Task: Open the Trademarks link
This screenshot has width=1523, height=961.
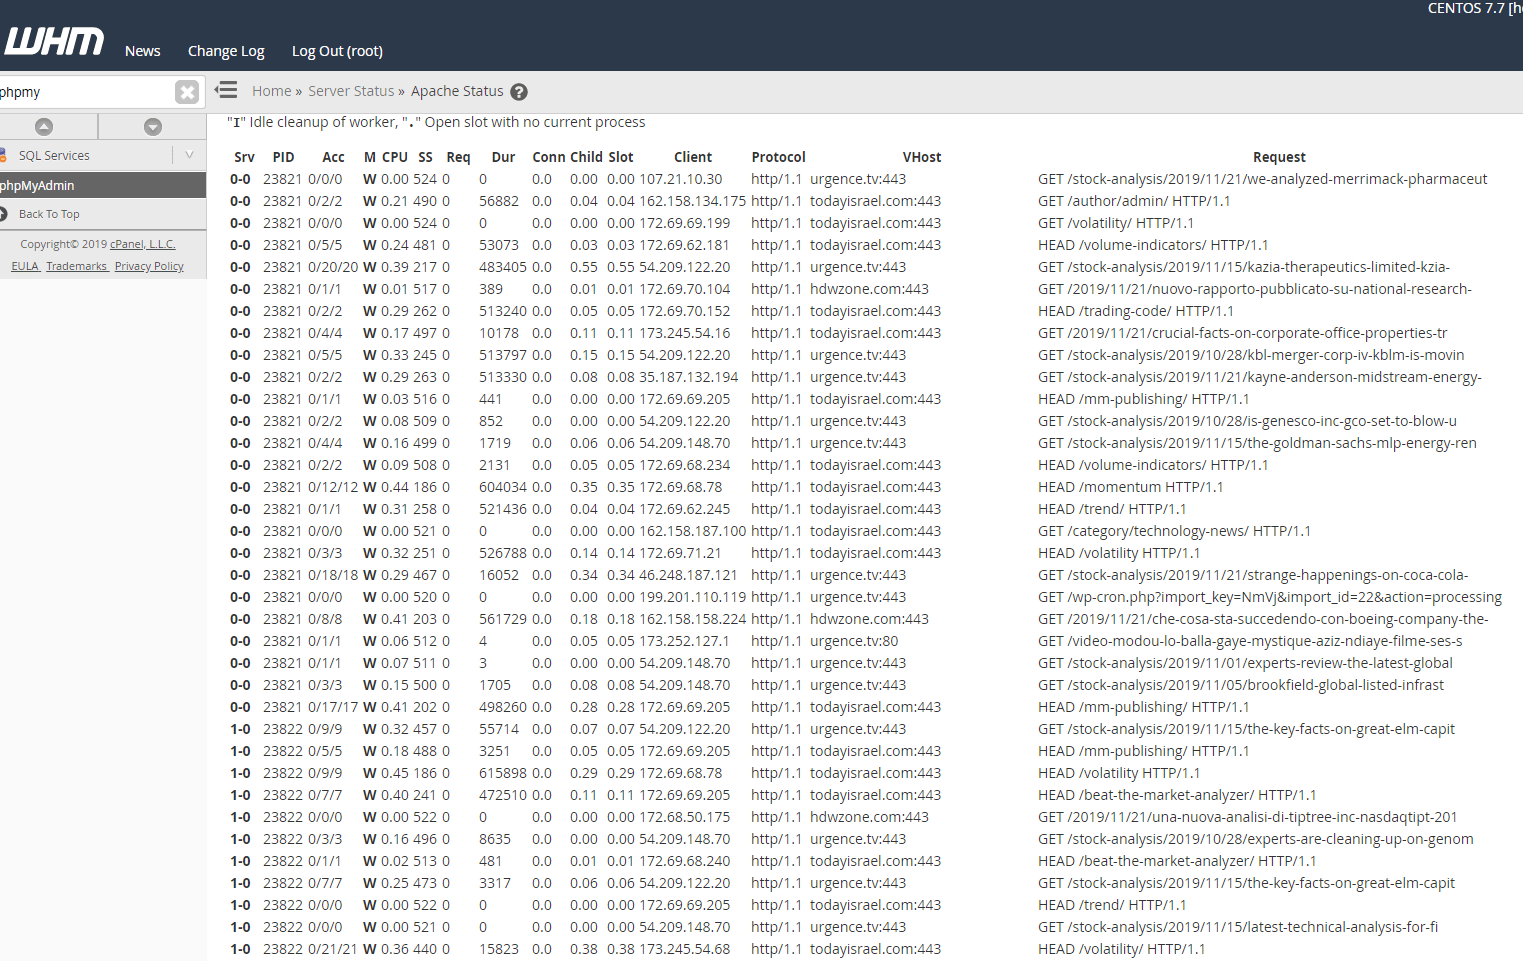Action: click(77, 266)
